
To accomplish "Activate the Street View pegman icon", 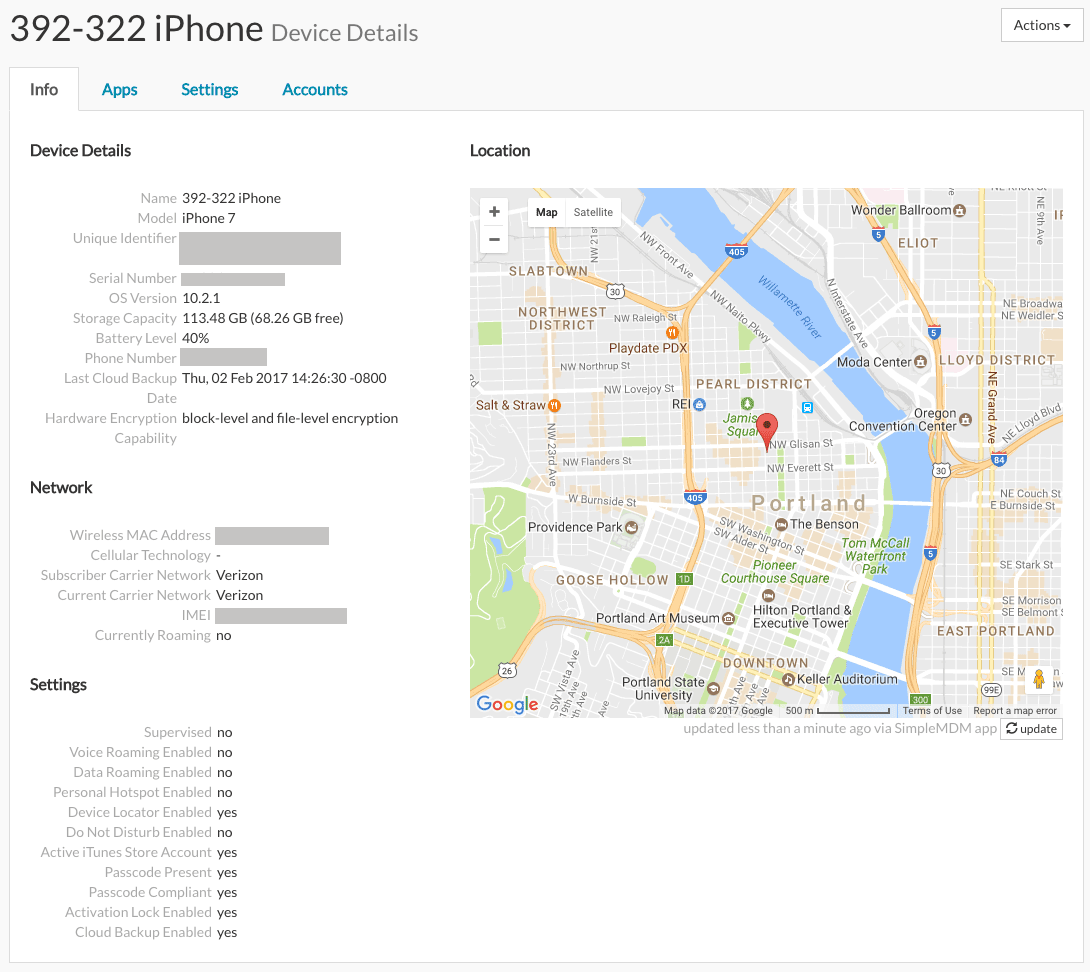I will click(x=1039, y=679).
